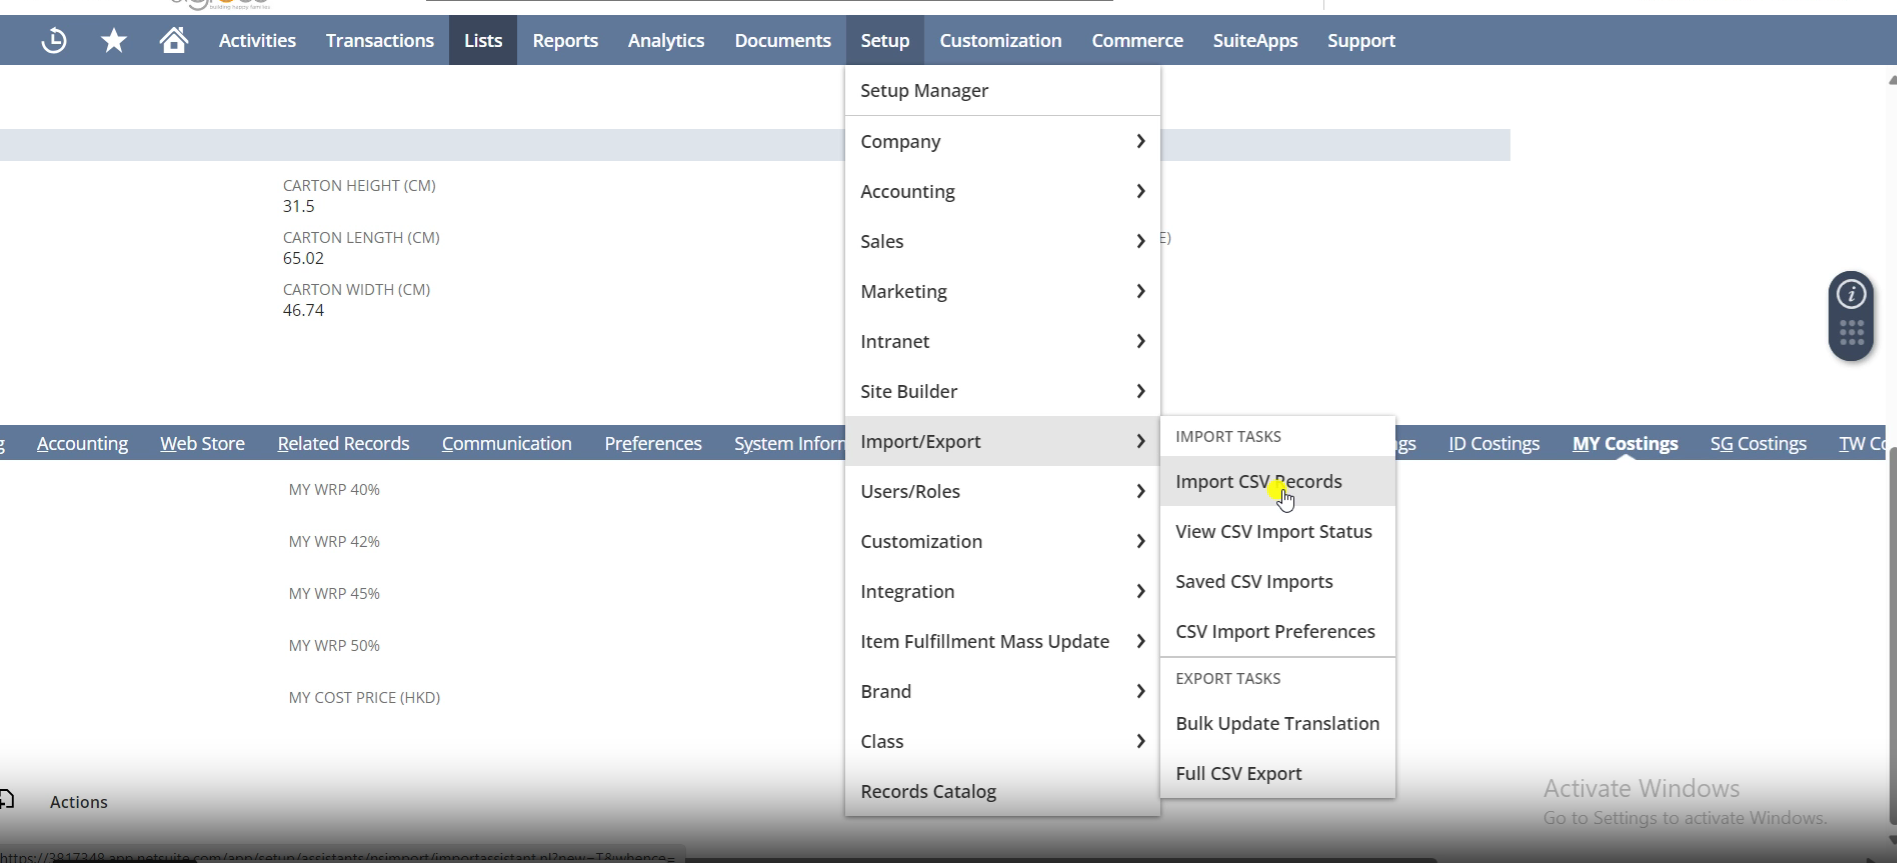Choose View CSV Import Status
Screen dimensions: 1897x863
point(1277,531)
